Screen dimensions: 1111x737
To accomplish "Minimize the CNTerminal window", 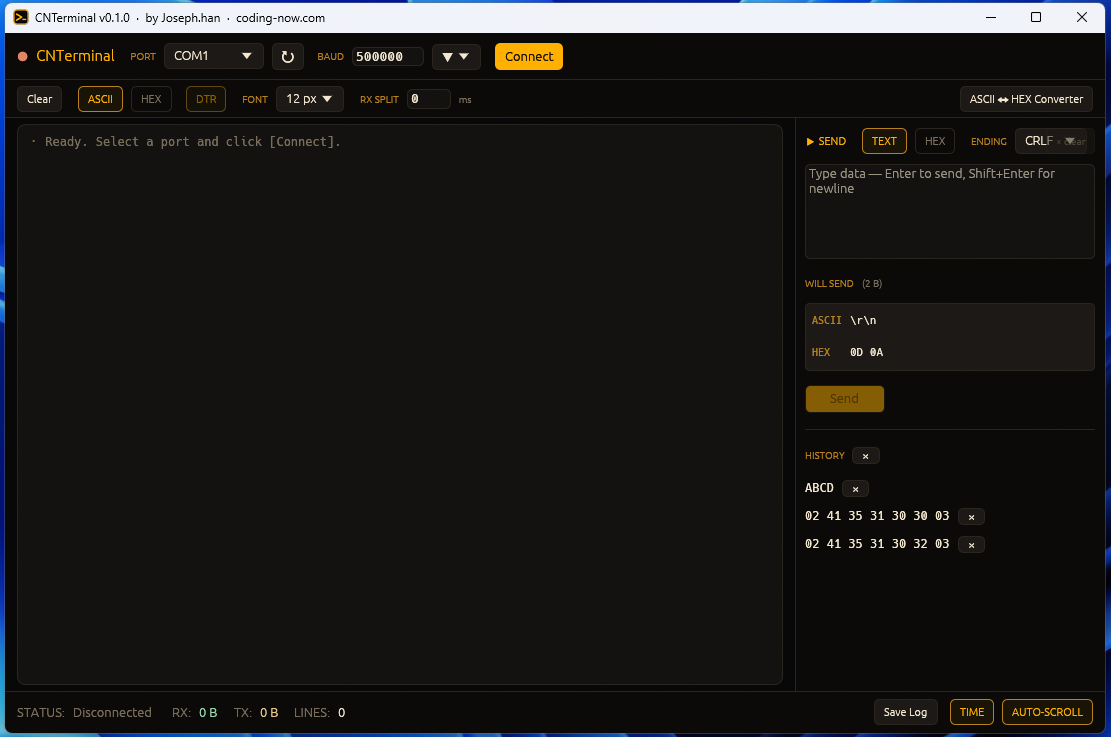I will pos(991,17).
